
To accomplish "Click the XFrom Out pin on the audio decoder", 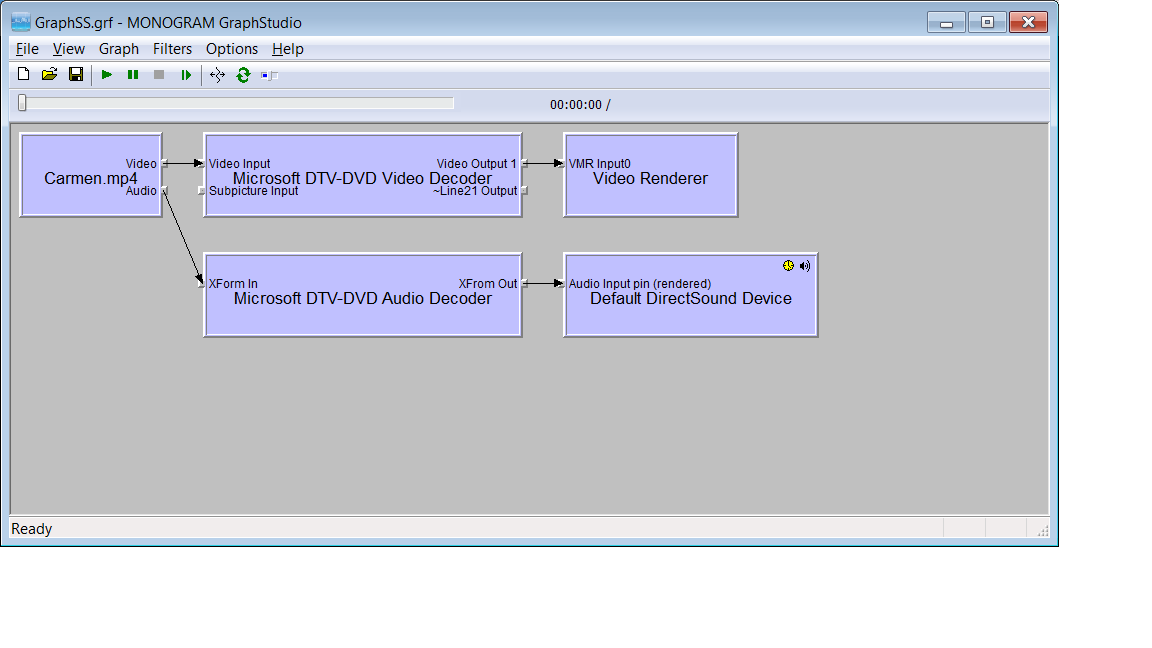I will (x=525, y=284).
